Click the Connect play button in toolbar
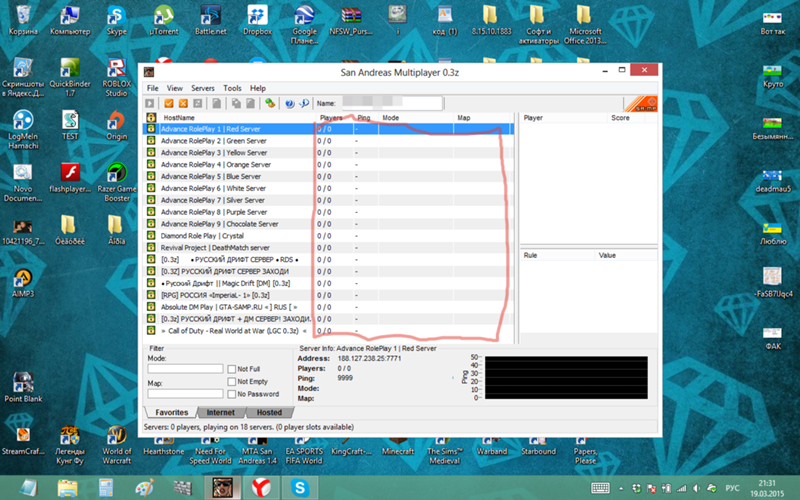 tap(150, 103)
